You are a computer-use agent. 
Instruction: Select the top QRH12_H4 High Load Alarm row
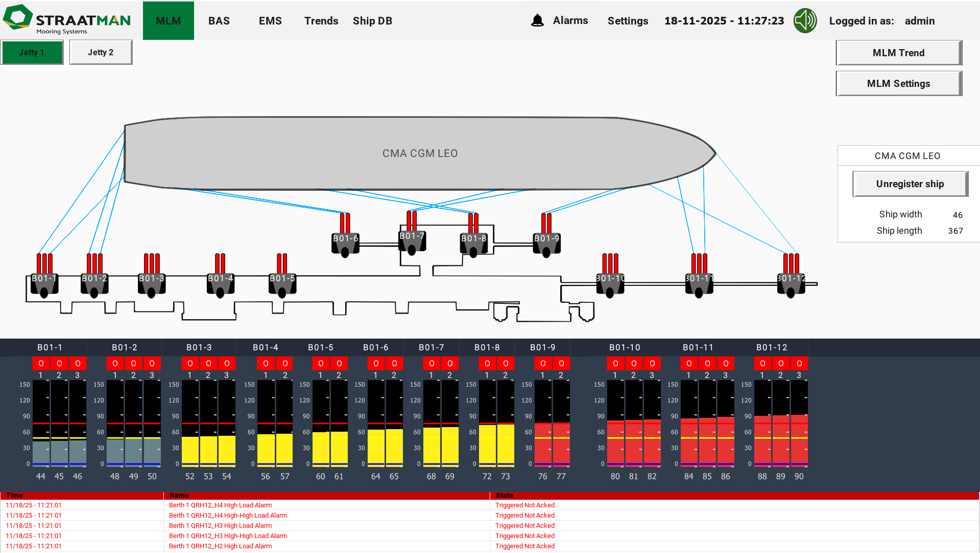click(x=220, y=505)
